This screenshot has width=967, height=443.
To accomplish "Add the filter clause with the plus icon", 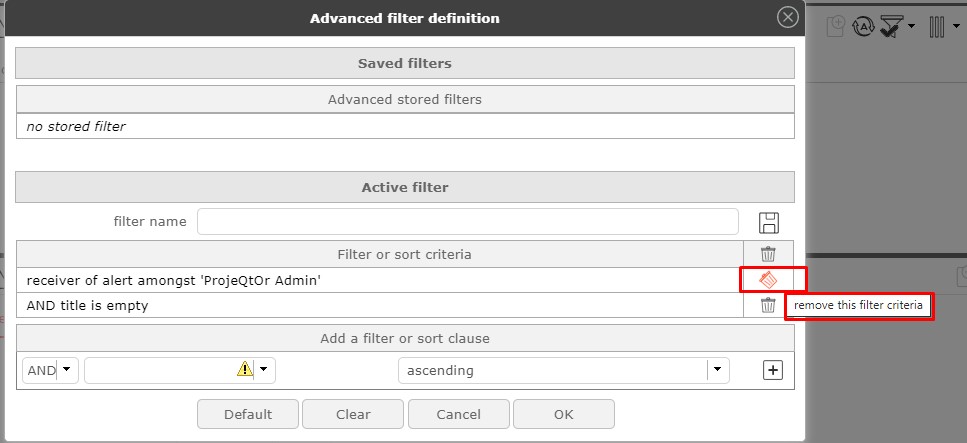I will tap(772, 370).
